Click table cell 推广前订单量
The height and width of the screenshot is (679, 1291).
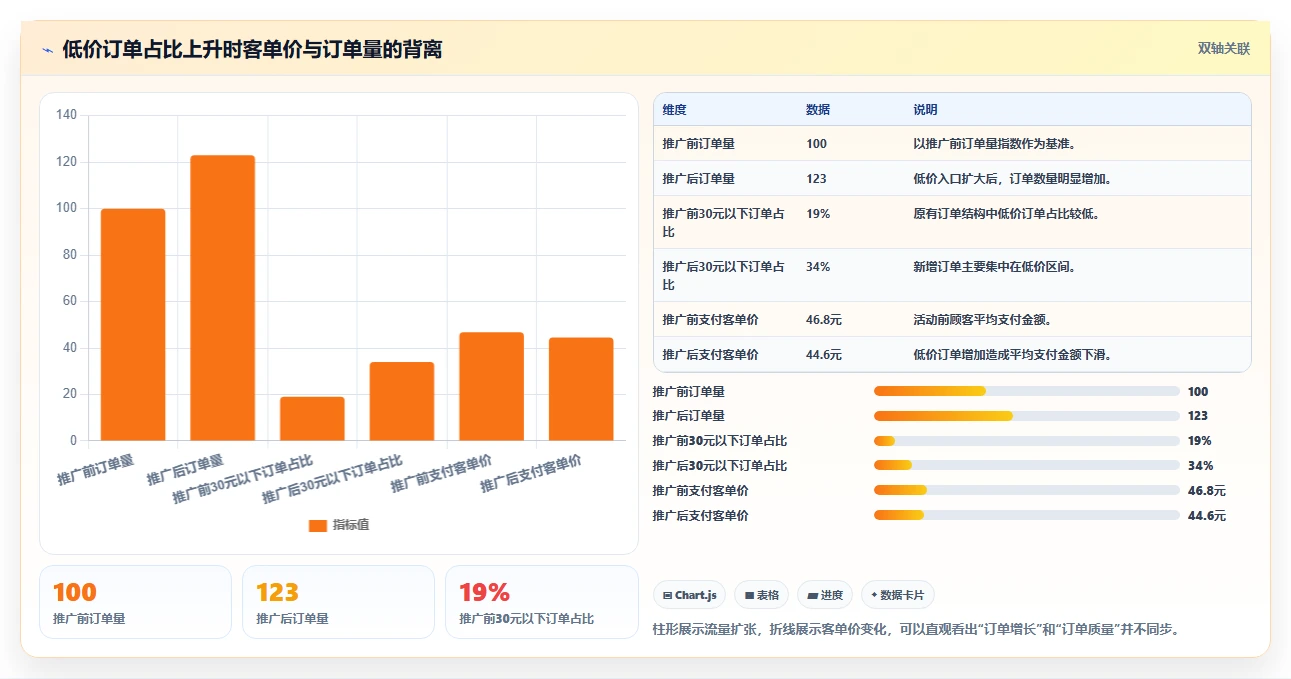coord(698,144)
